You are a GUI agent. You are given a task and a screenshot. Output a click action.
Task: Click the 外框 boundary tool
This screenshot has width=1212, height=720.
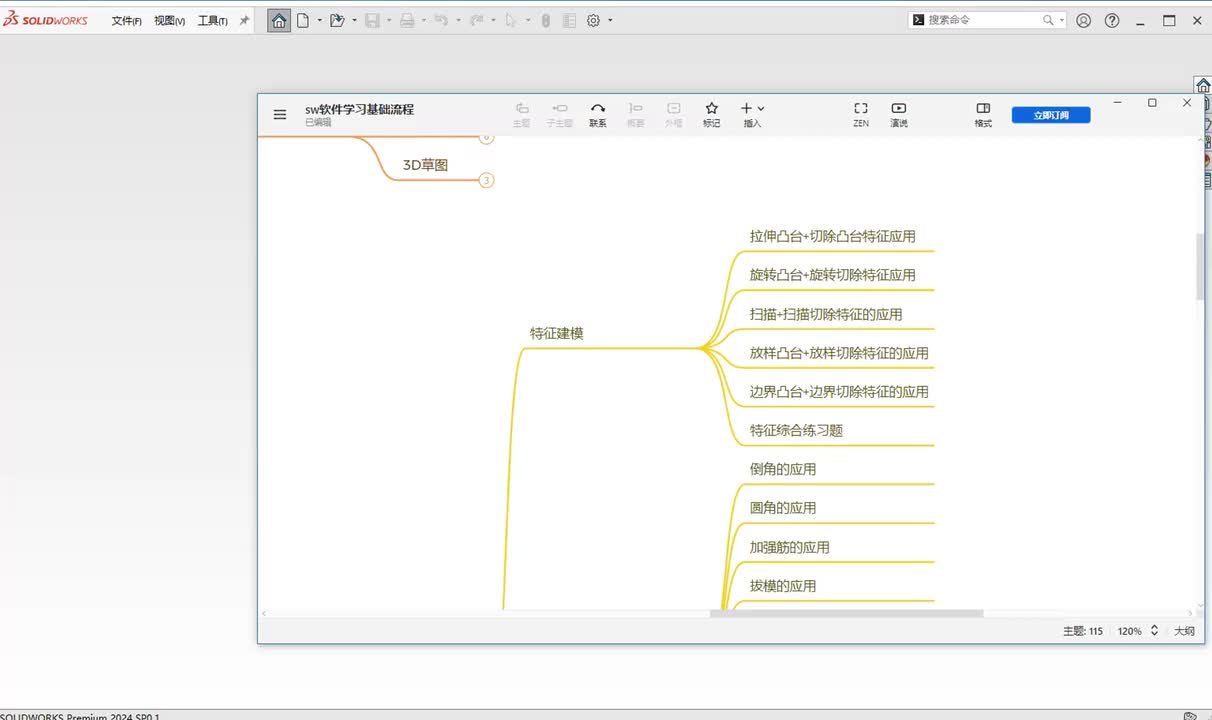(x=673, y=114)
